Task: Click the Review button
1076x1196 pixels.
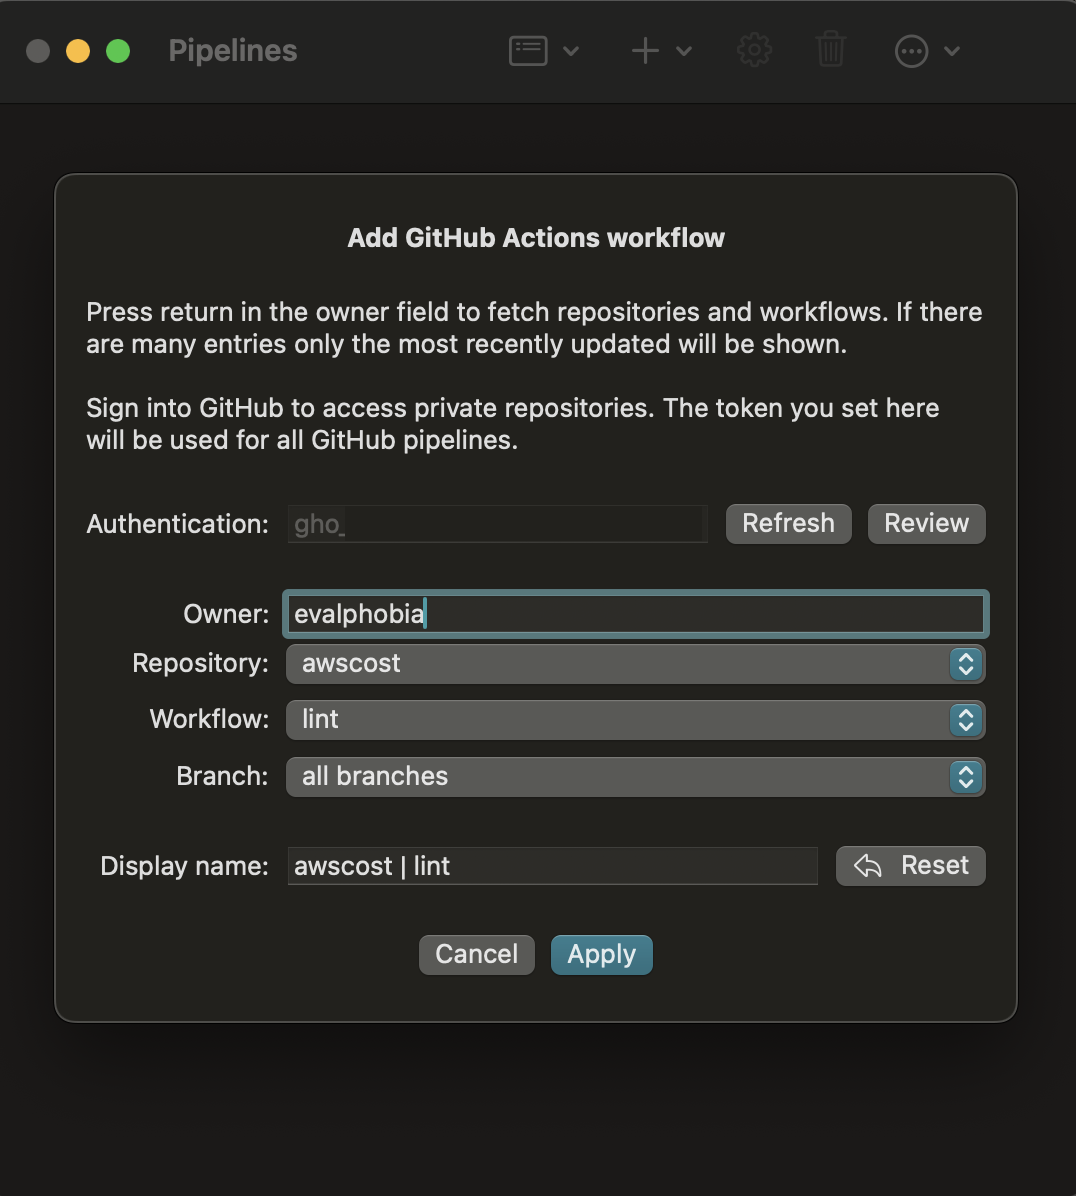Action: [x=927, y=524]
